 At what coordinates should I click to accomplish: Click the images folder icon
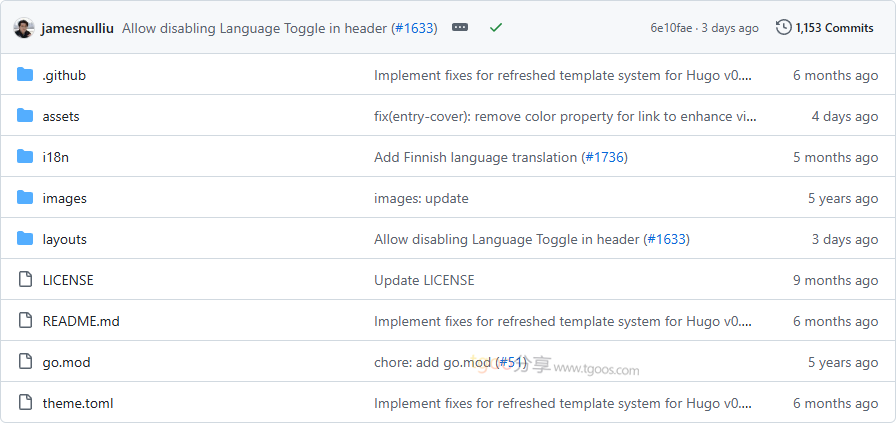[25, 198]
